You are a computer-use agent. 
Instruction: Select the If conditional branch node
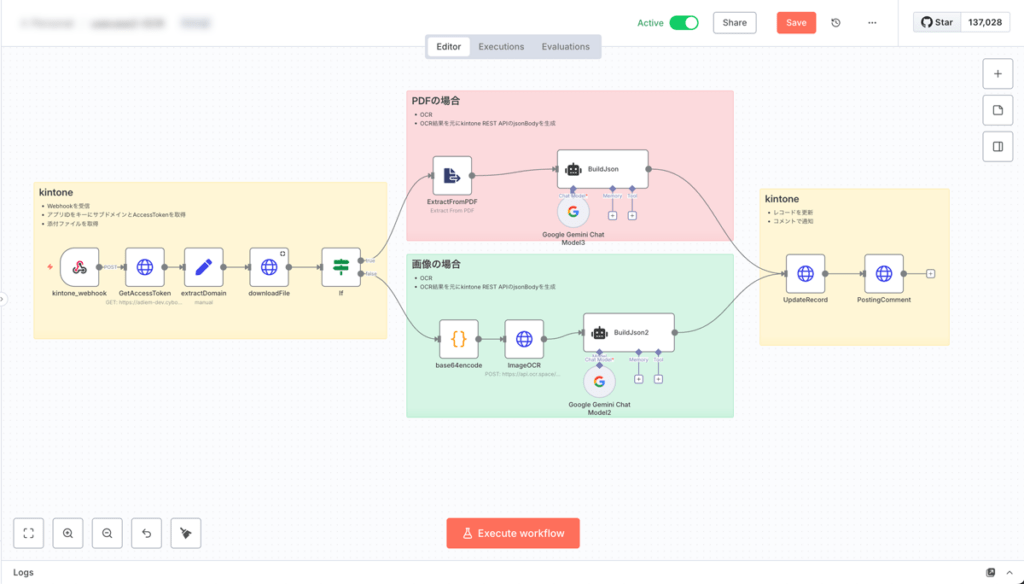point(341,267)
